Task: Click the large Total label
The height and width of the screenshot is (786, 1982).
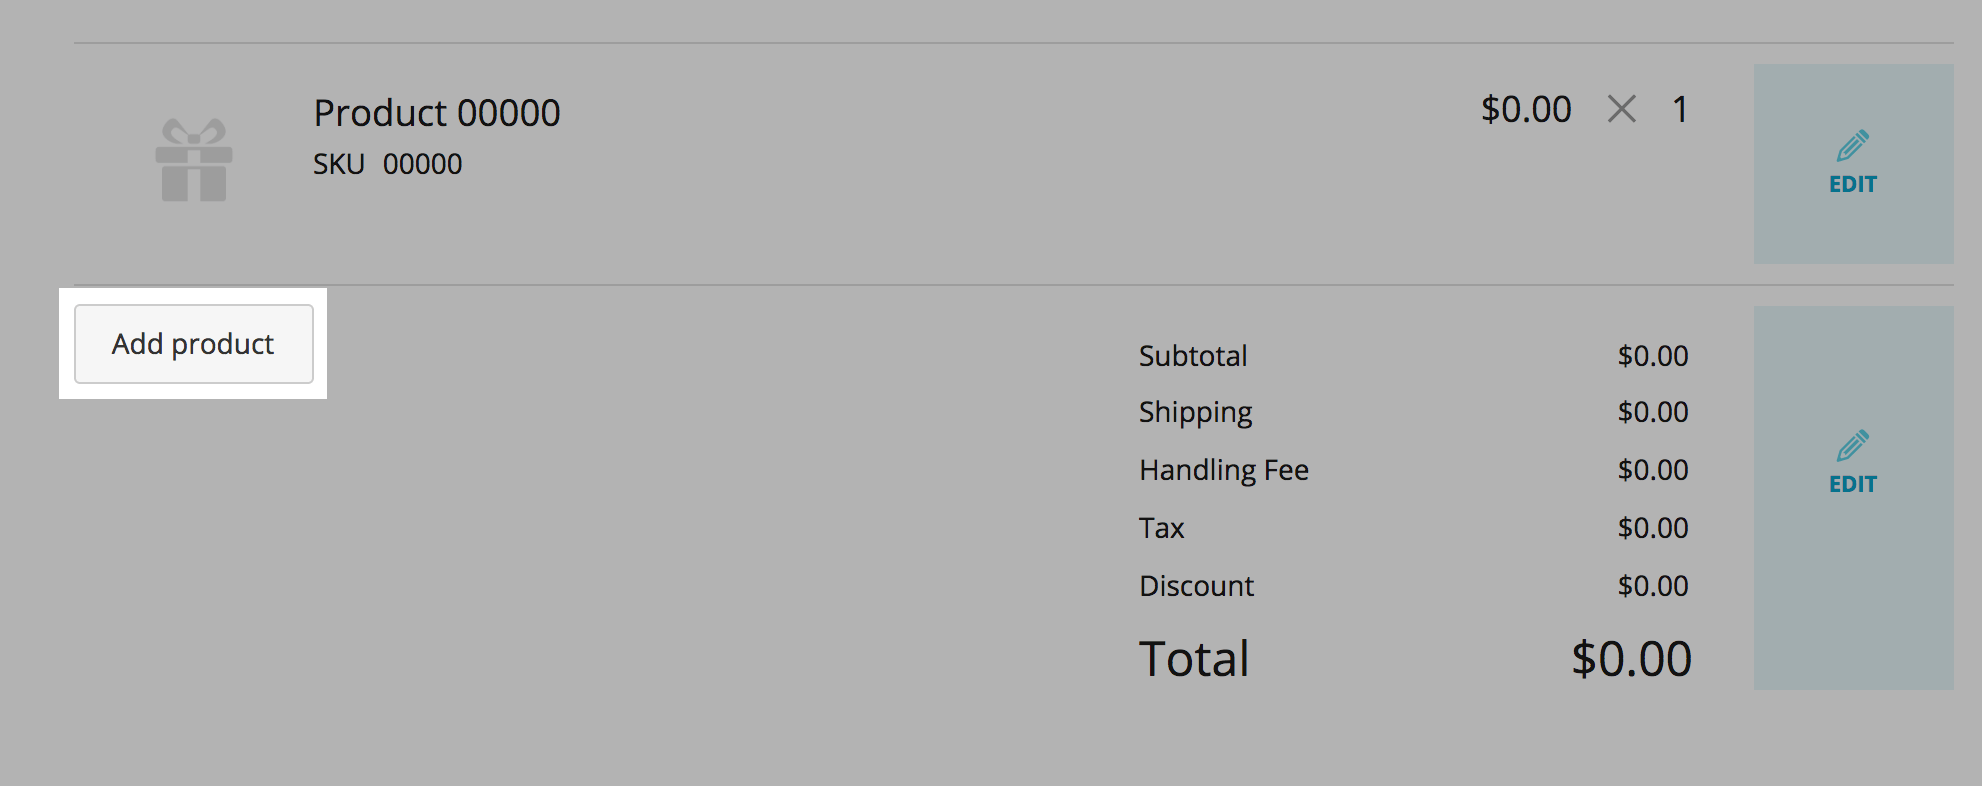Action: (x=1194, y=659)
